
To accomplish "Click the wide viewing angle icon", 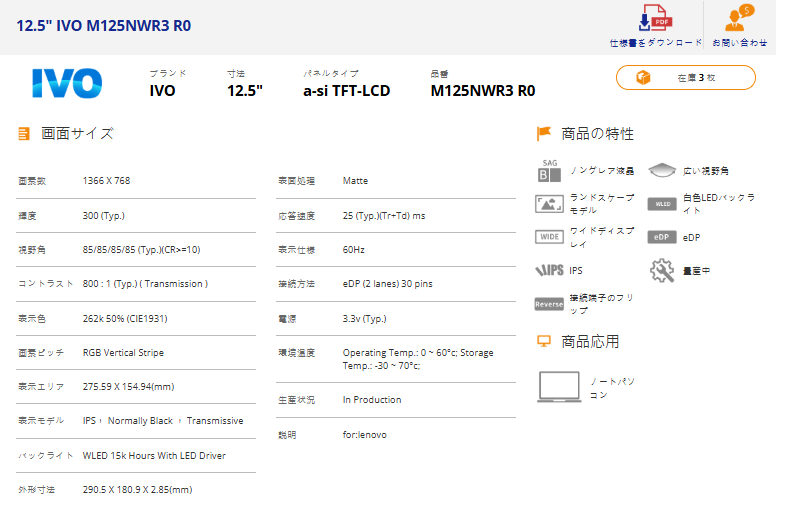I will click(x=662, y=171).
